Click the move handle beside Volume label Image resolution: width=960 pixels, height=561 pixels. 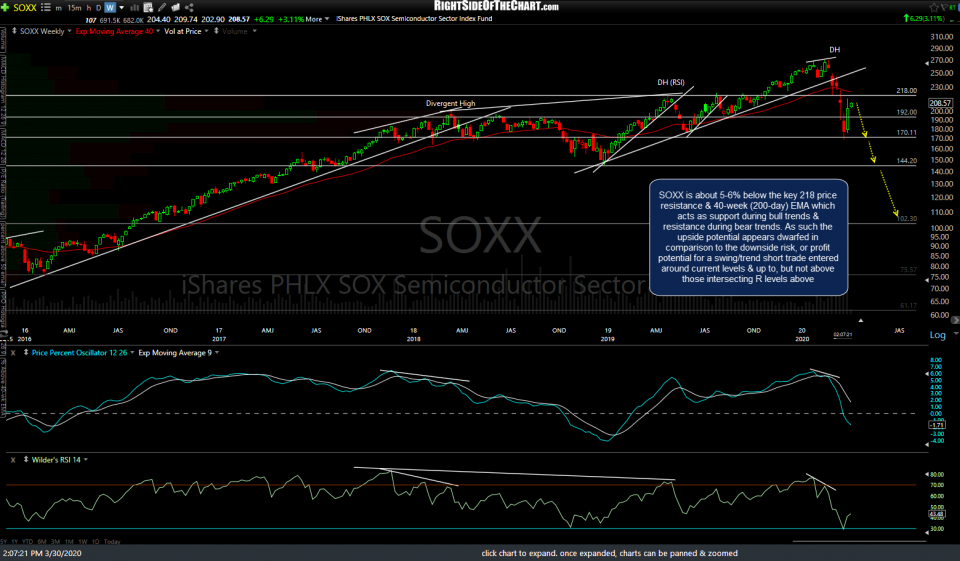tap(216, 31)
